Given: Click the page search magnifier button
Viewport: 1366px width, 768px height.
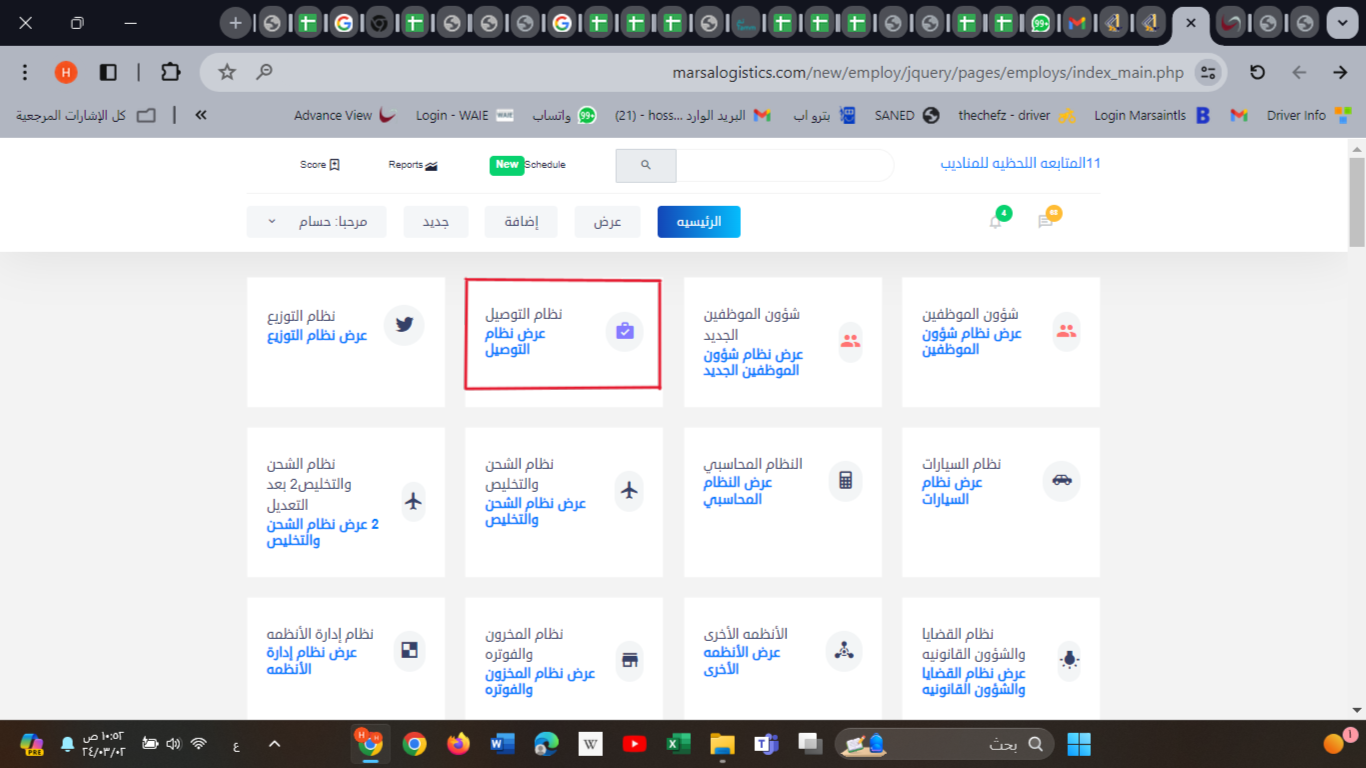Looking at the screenshot, I should pos(646,165).
